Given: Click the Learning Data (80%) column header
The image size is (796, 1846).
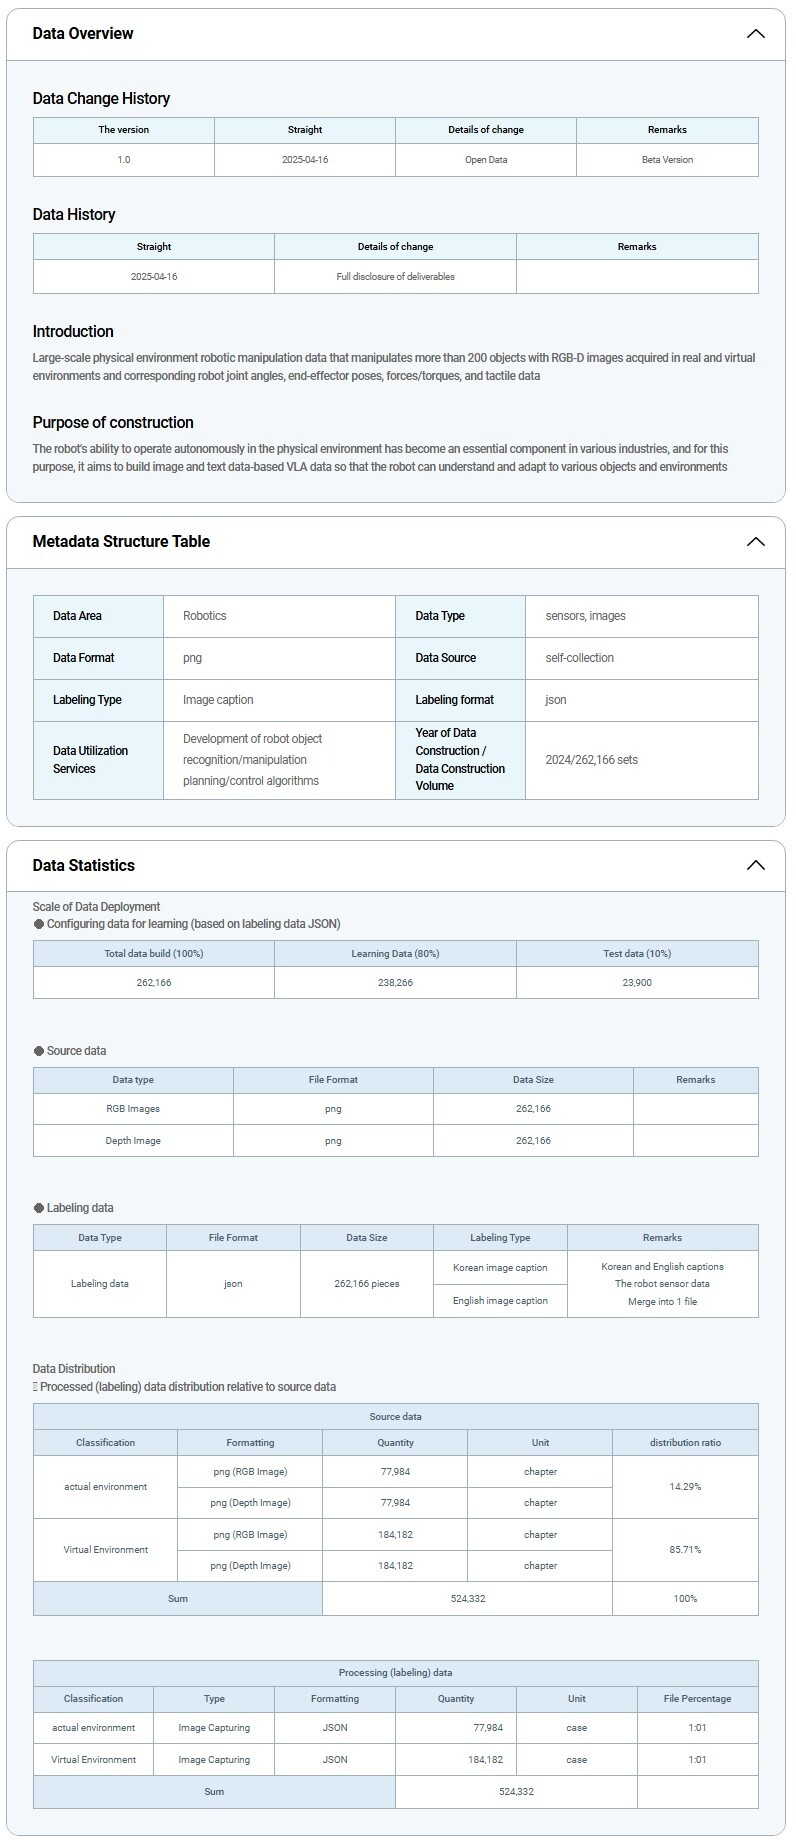Looking at the screenshot, I should coord(395,954).
